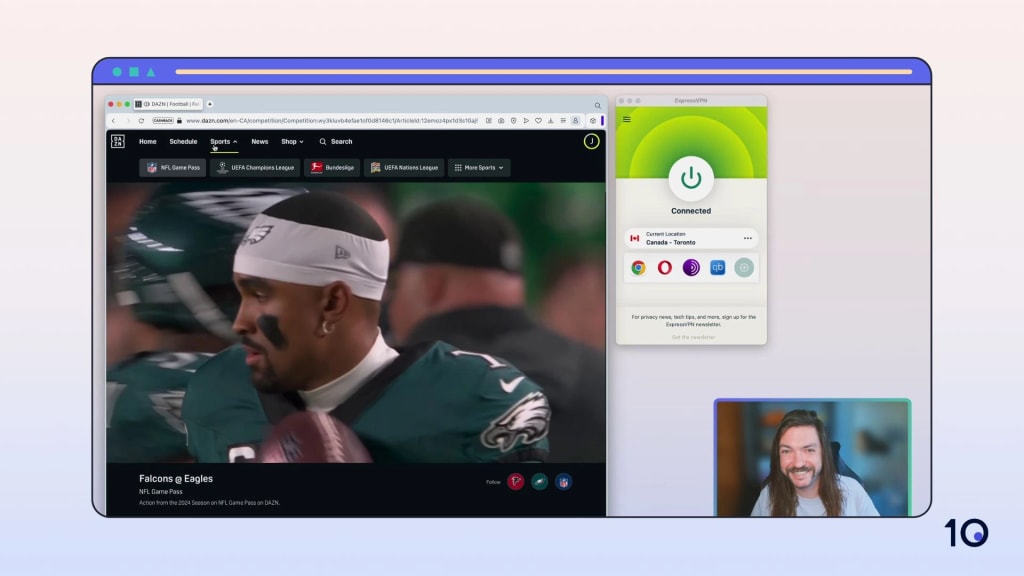
Task: Open browser profile account icon
Action: pos(575,121)
